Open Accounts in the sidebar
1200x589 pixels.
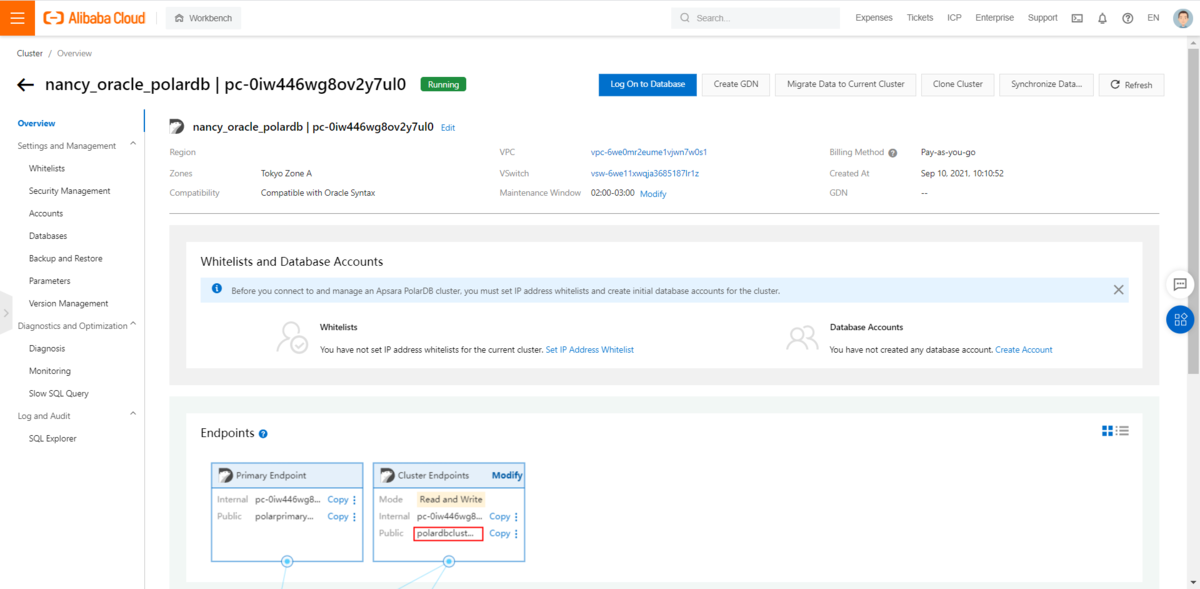[46, 213]
